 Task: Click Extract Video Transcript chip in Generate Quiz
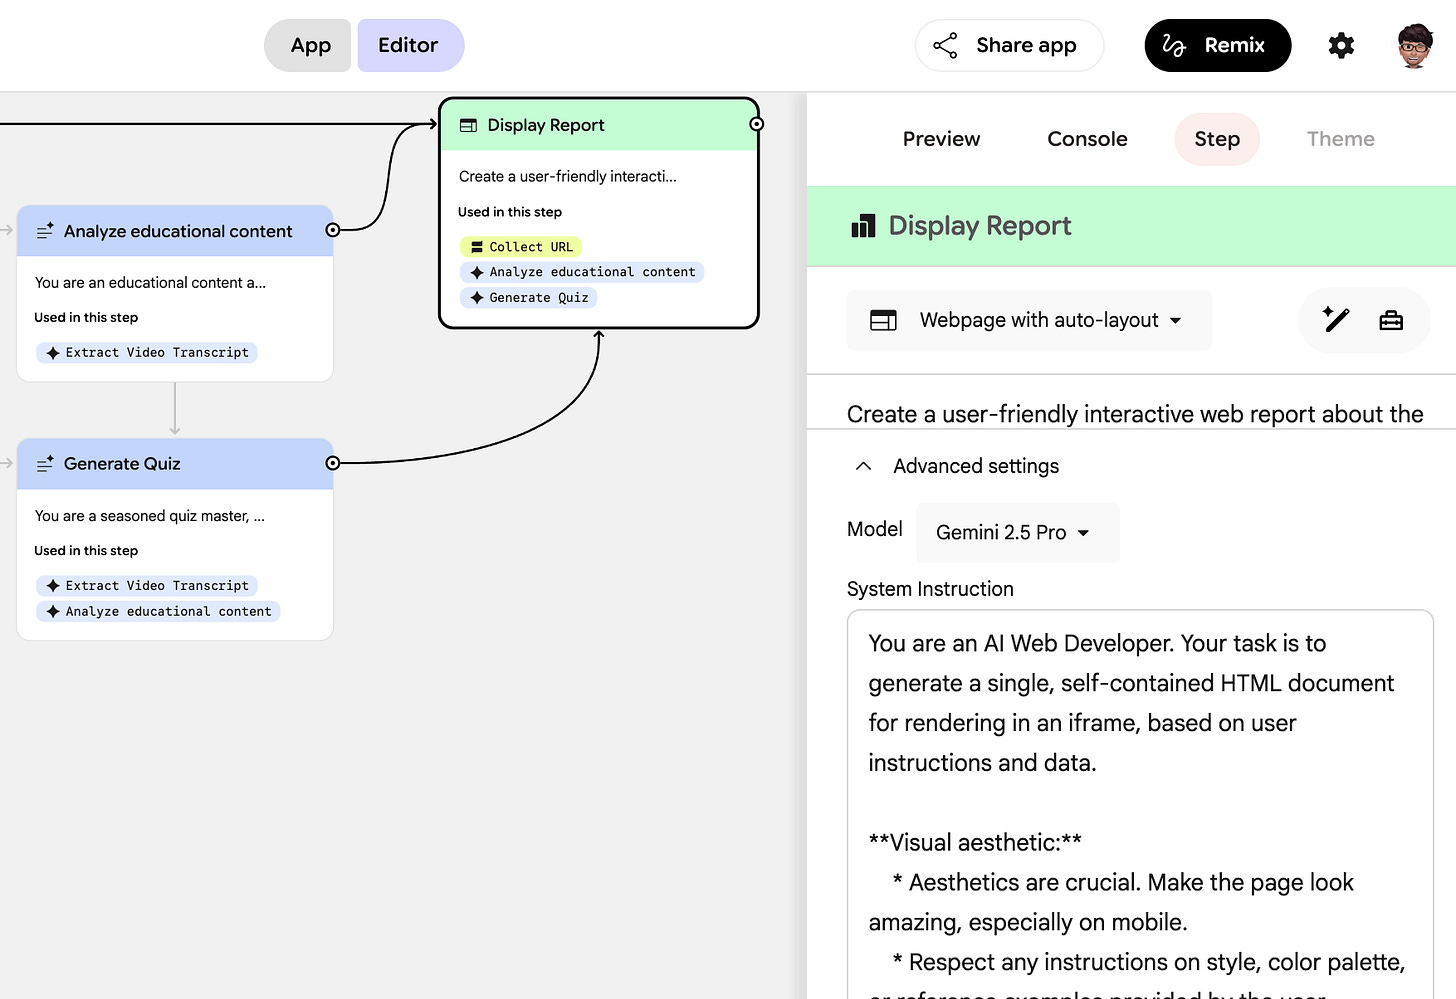[x=147, y=586]
